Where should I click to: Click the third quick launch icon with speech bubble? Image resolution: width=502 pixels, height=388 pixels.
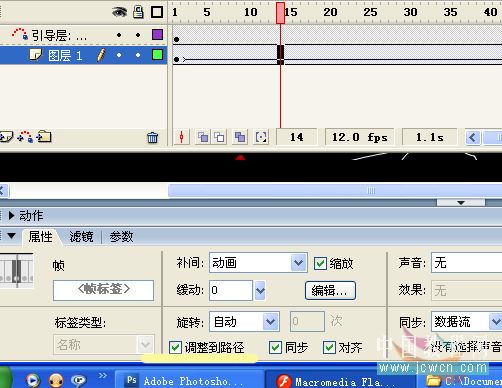[x=79, y=380]
